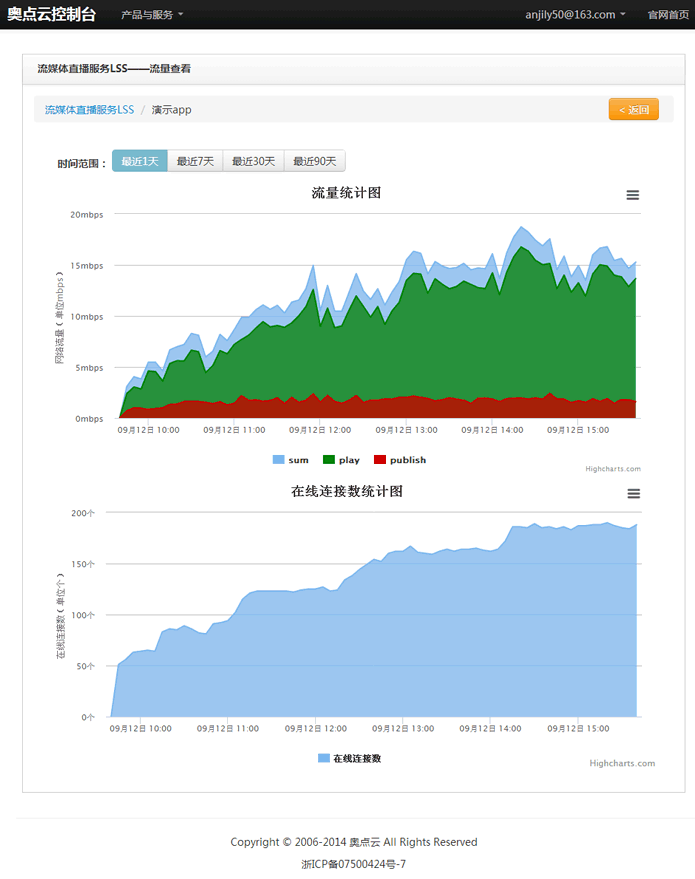Image resolution: width=695 pixels, height=879 pixels.
Task: Click 09月12日 14:00 label on connections chart
Action: pyautogui.click(x=490, y=728)
